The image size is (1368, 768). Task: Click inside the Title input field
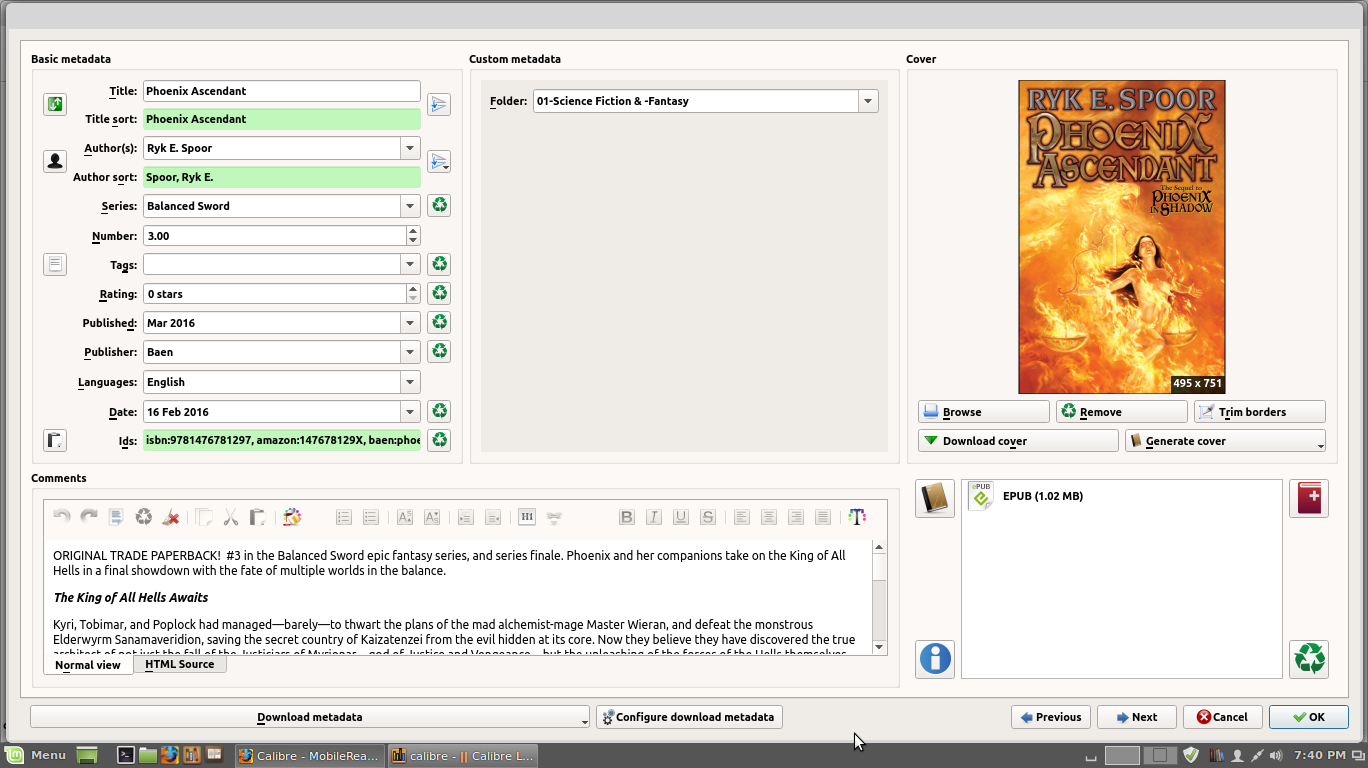[281, 91]
